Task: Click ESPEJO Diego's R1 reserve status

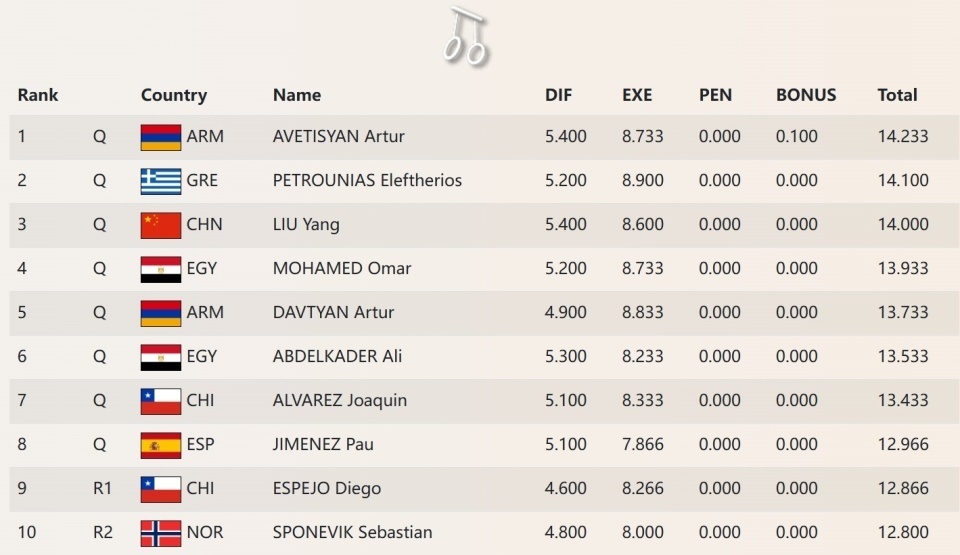Action: 103,489
